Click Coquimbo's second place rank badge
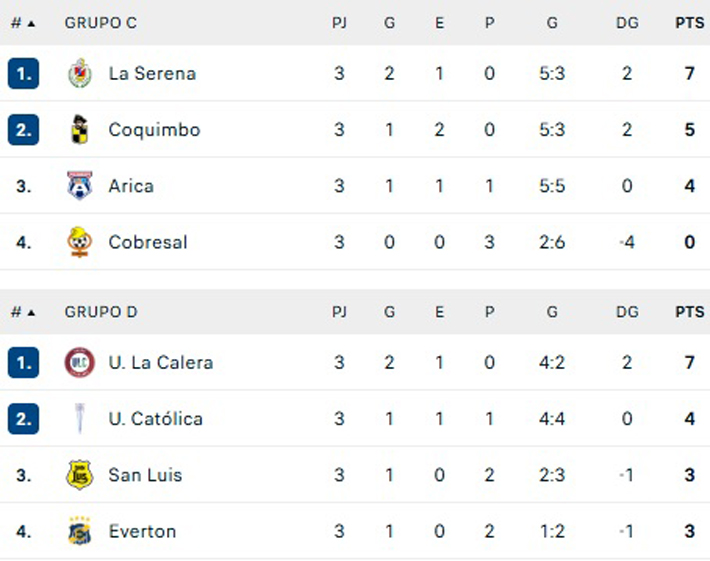Image resolution: width=710 pixels, height=561 pixels. pyautogui.click(x=23, y=130)
